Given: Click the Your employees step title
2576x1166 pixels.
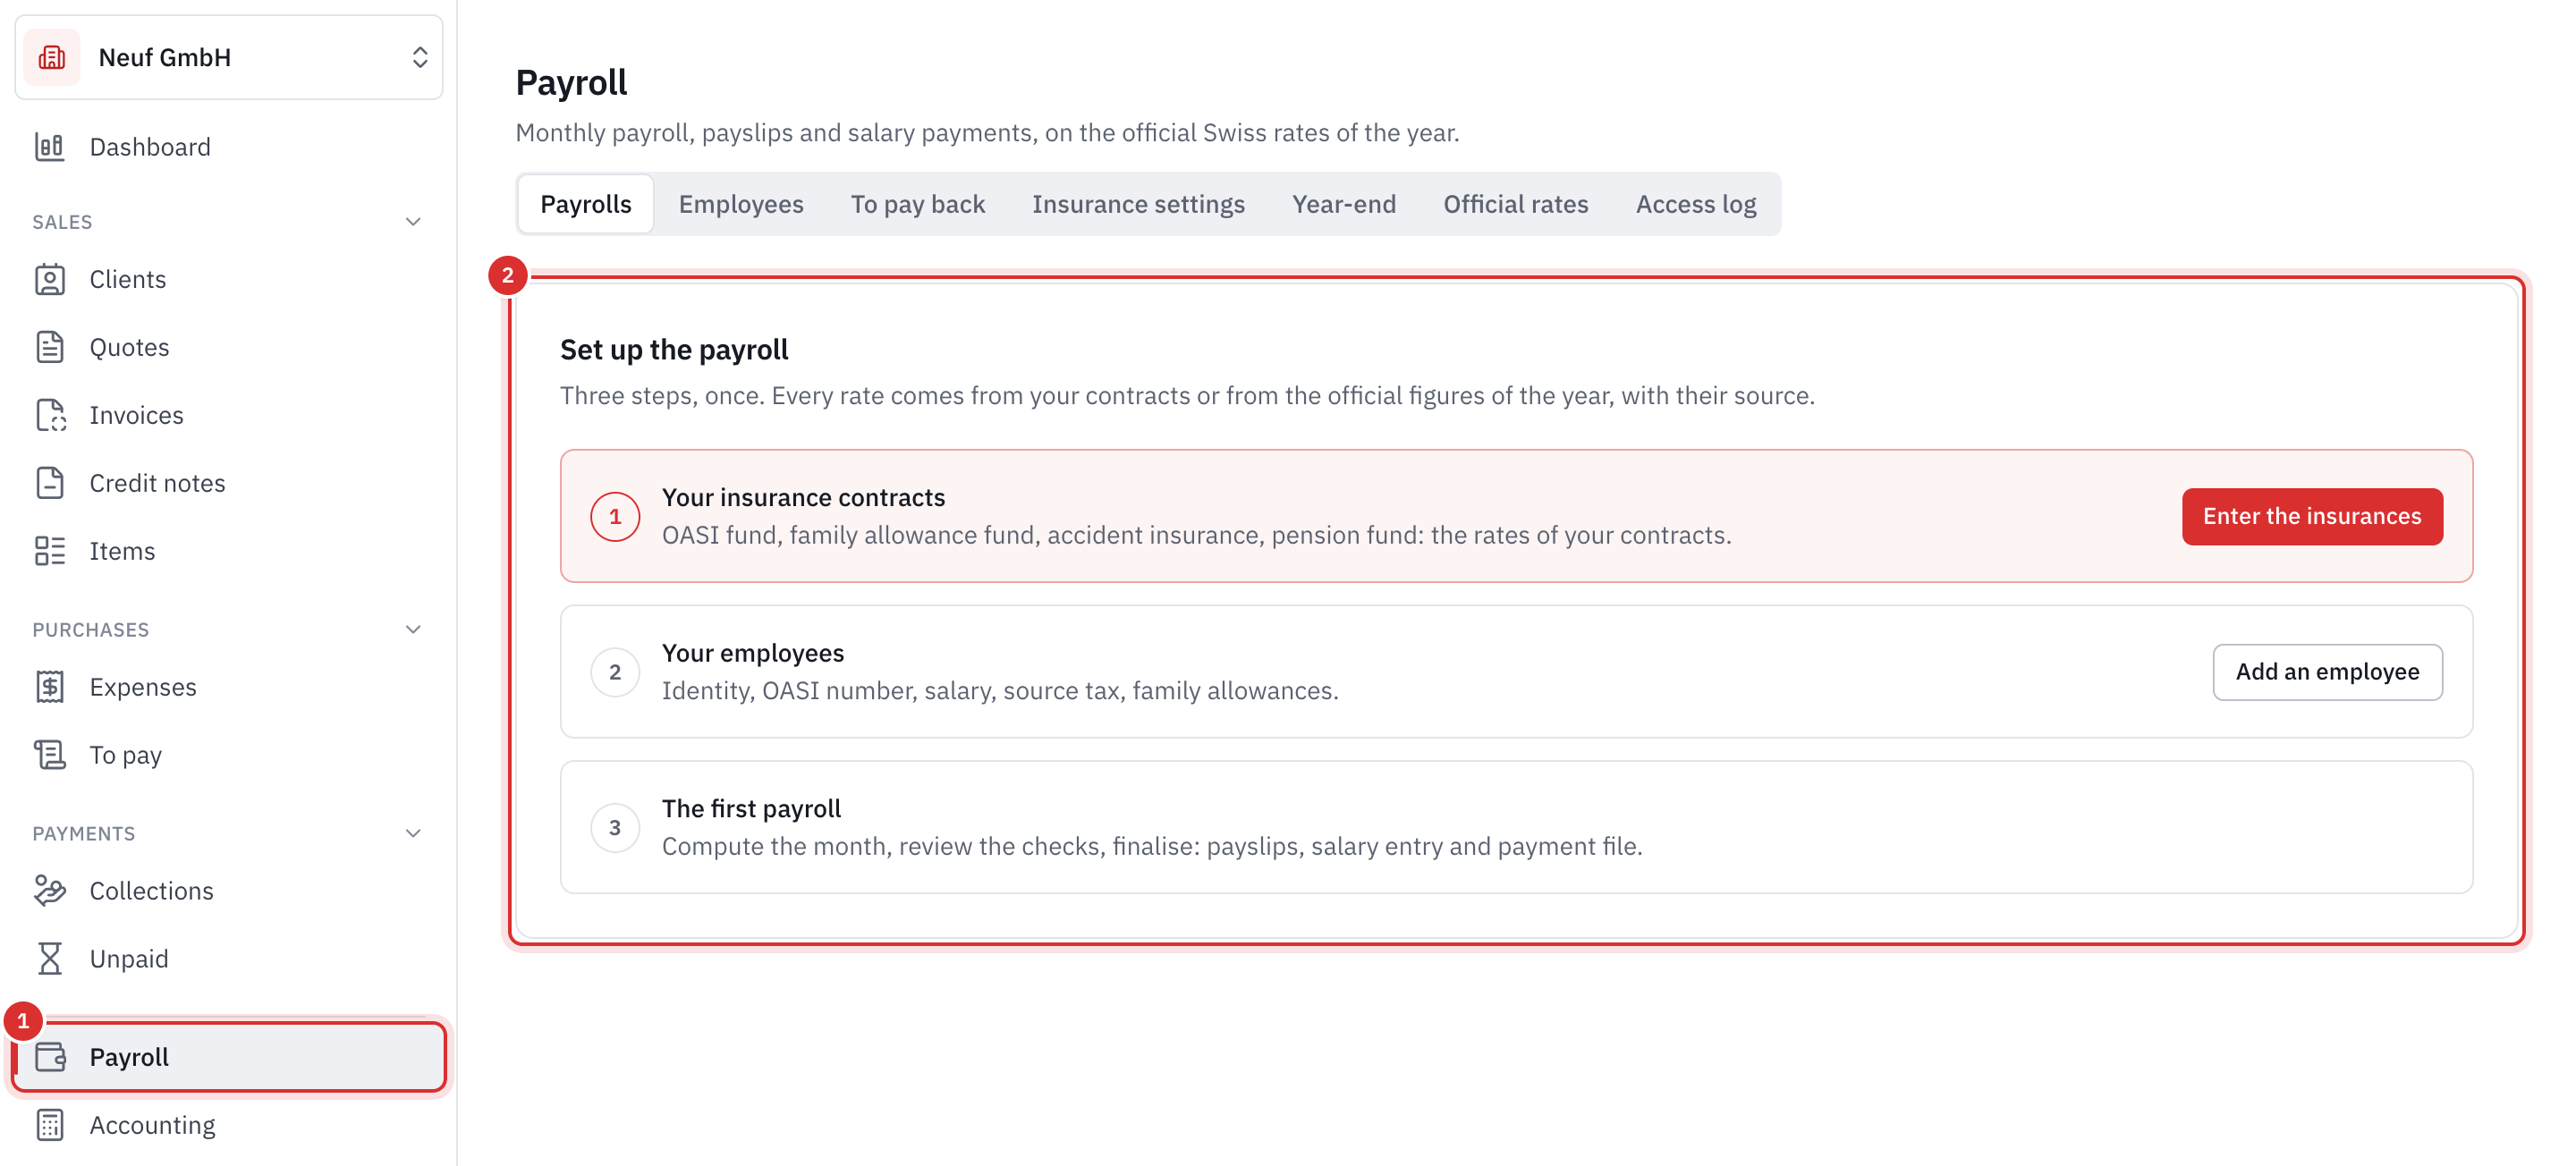Looking at the screenshot, I should pos(753,653).
